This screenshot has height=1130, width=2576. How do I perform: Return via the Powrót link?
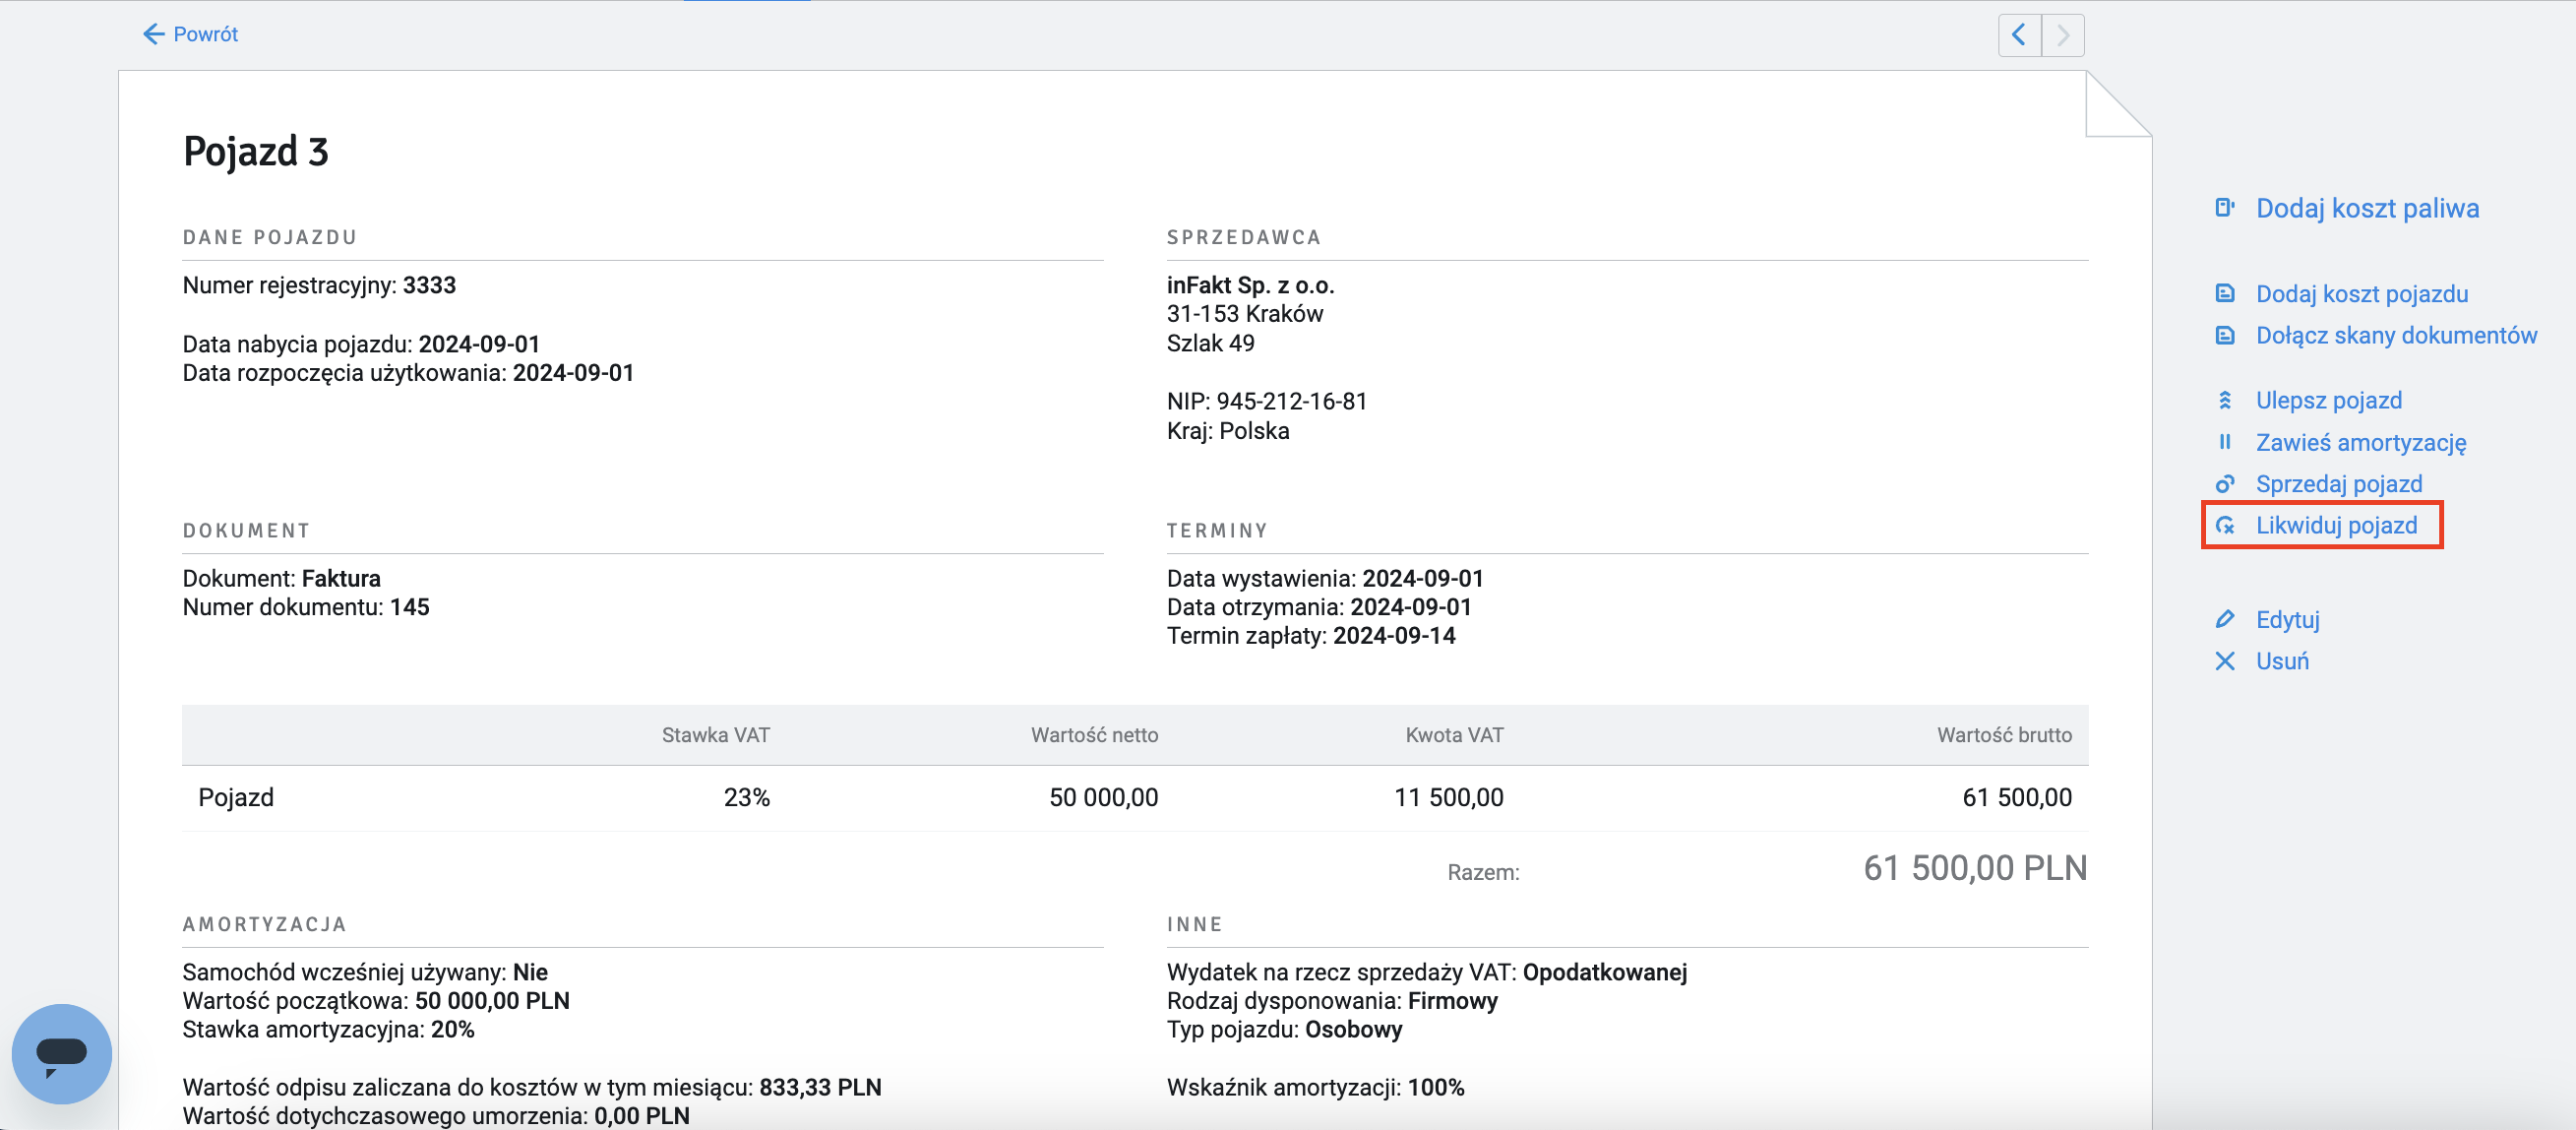click(205, 34)
